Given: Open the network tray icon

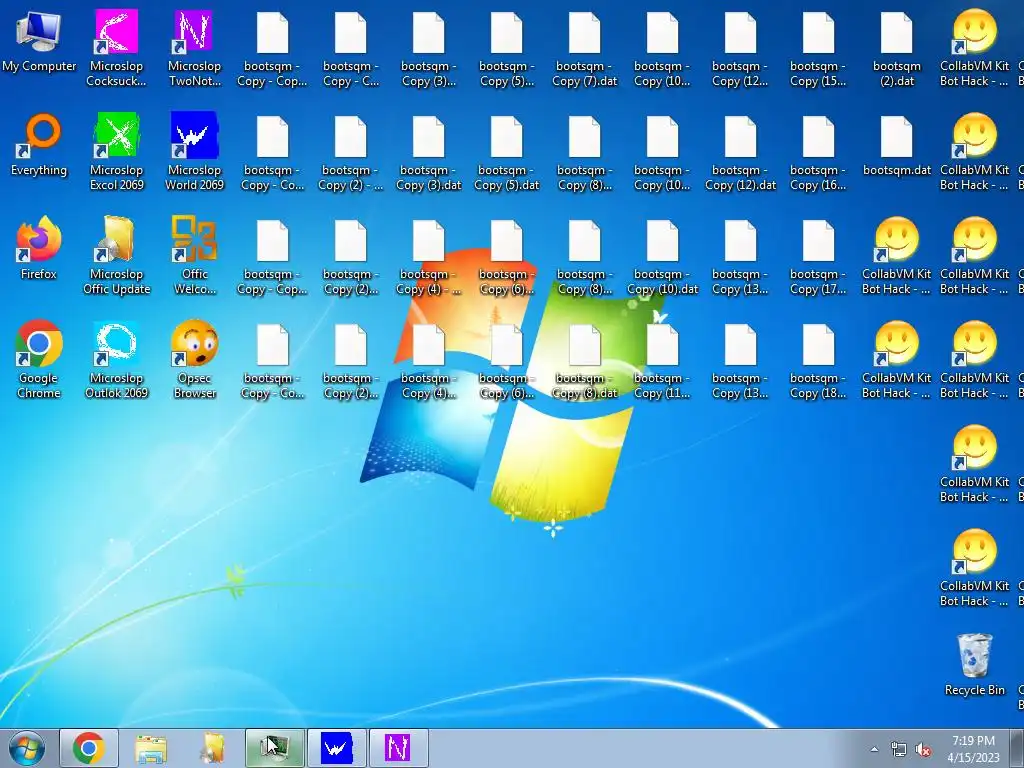Looking at the screenshot, I should 899,749.
